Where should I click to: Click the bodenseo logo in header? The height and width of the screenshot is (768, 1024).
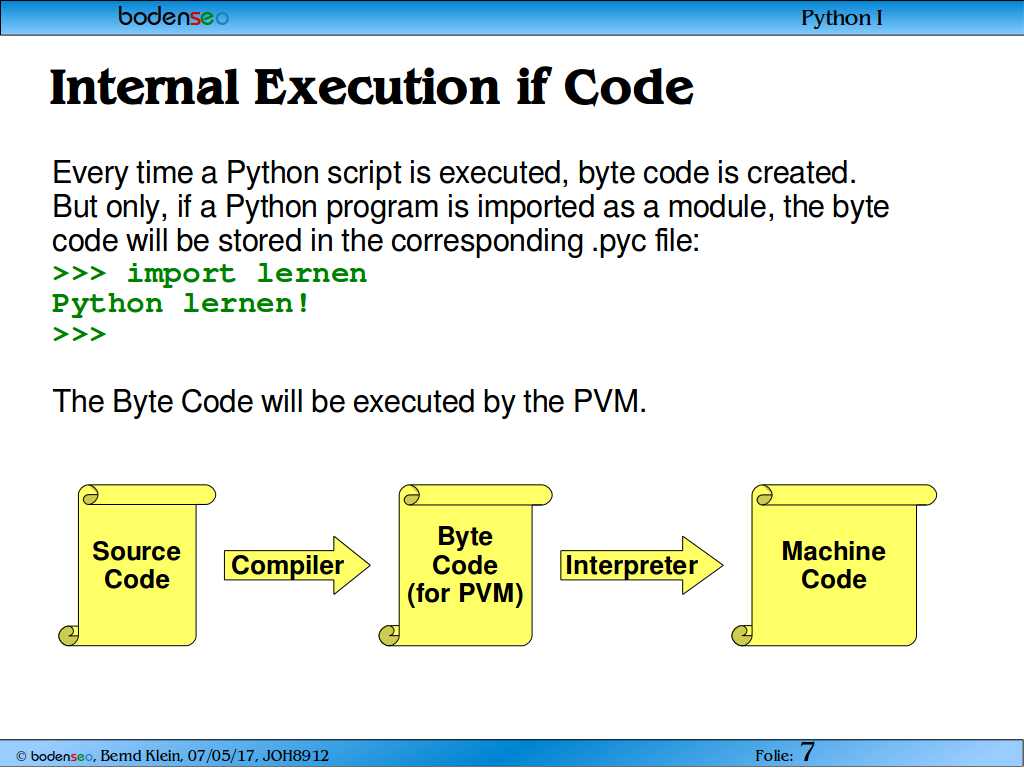tap(173, 16)
